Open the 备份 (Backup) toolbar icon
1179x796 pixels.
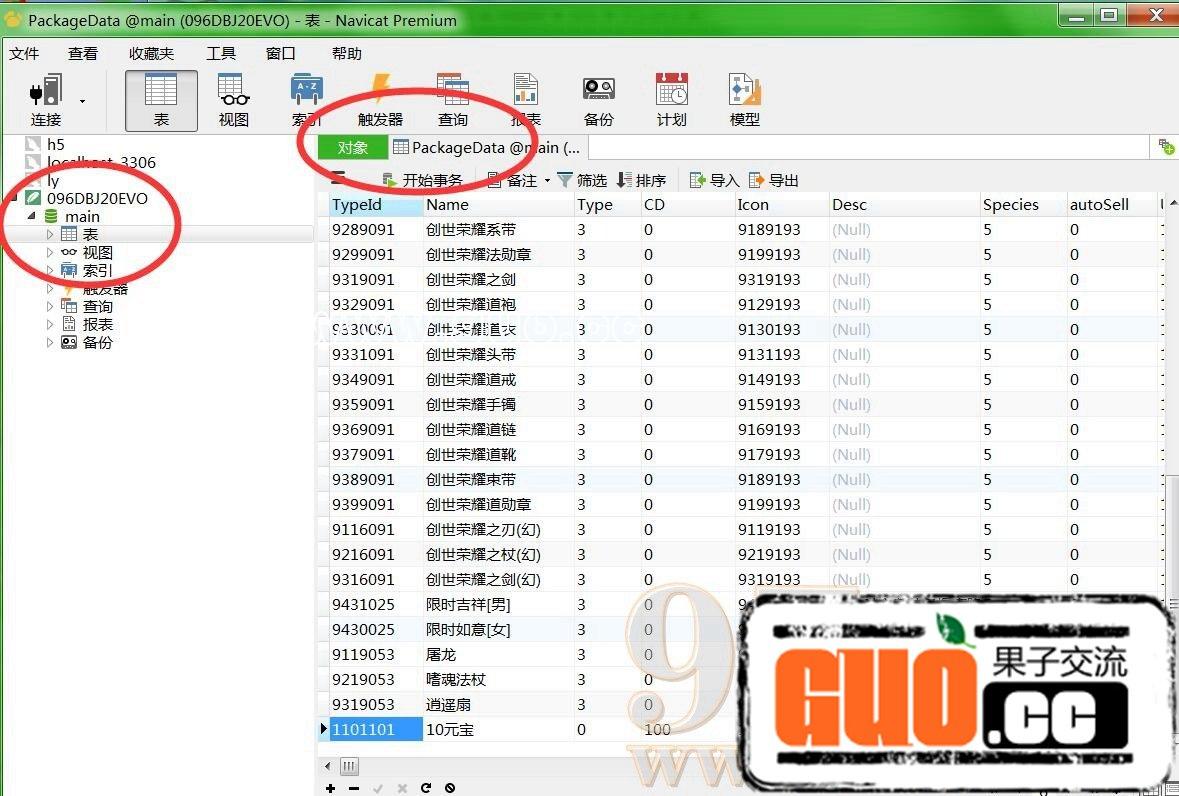[599, 100]
